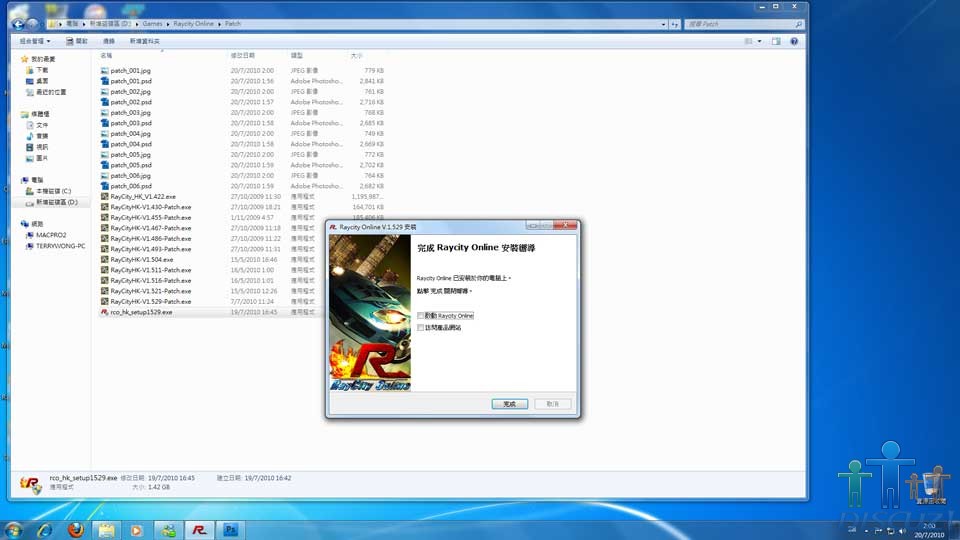Select file patch_005.jpg
Image resolution: width=960 pixels, height=540 pixels.
[x=130, y=155]
